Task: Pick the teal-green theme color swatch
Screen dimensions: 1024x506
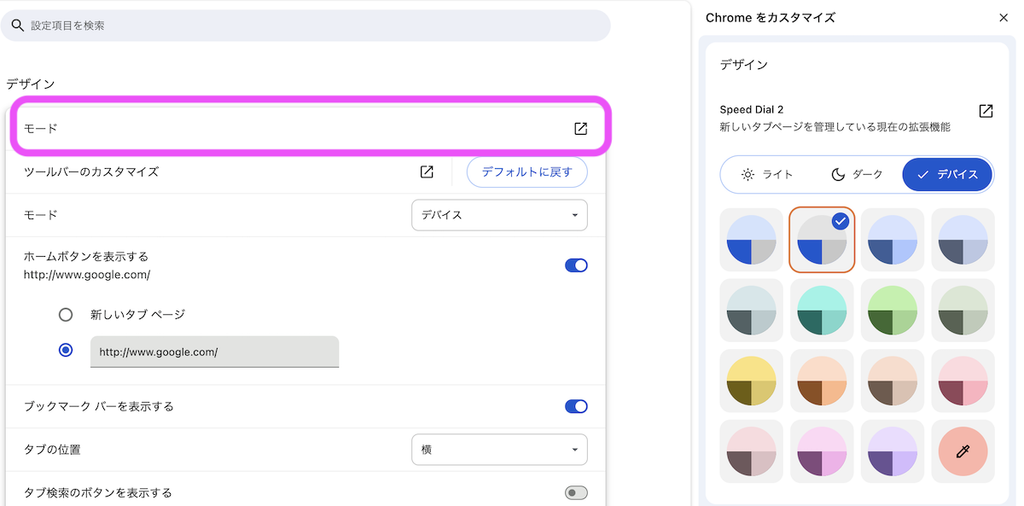Action: click(x=822, y=310)
